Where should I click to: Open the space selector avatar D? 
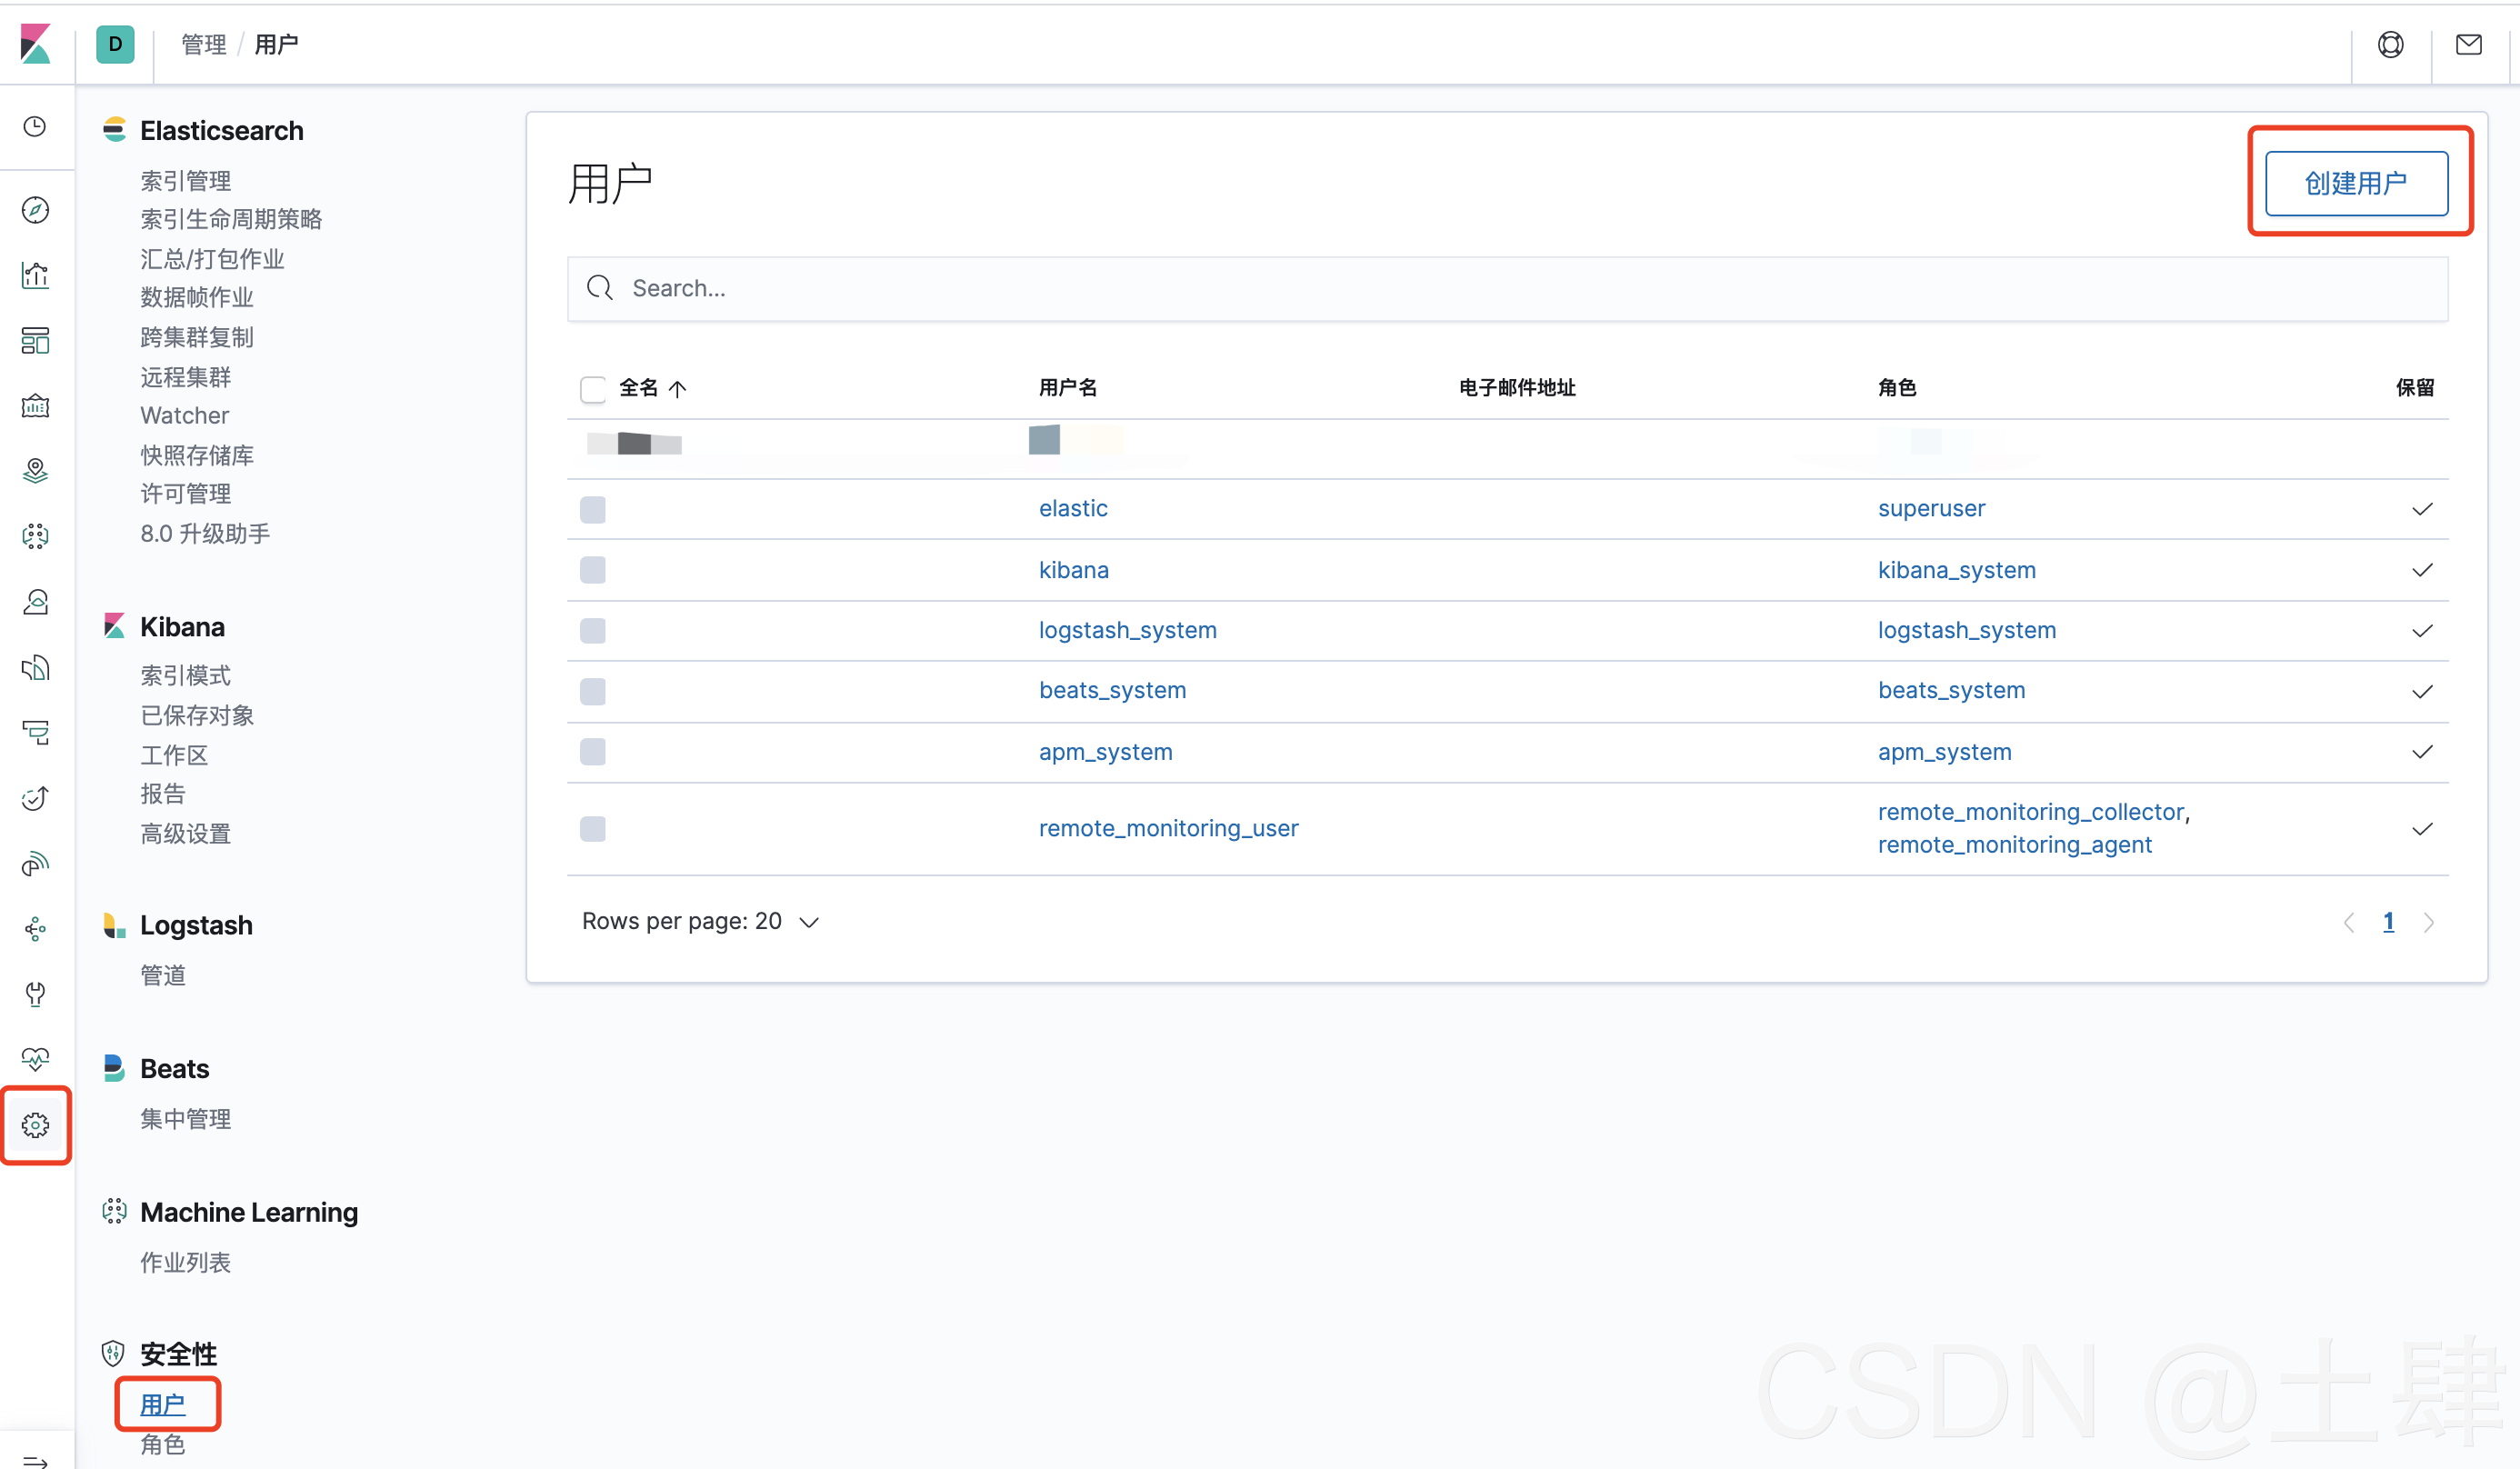tap(115, 44)
